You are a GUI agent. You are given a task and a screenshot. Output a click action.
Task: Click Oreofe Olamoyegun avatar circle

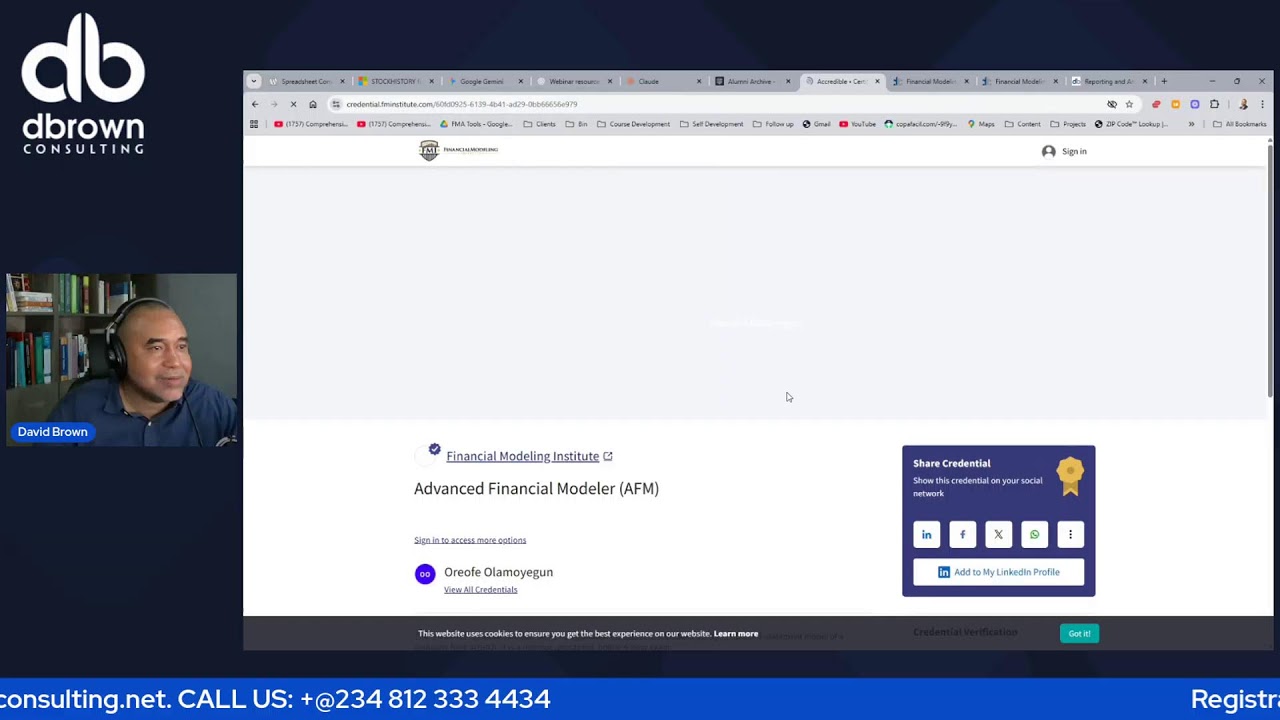coord(425,574)
